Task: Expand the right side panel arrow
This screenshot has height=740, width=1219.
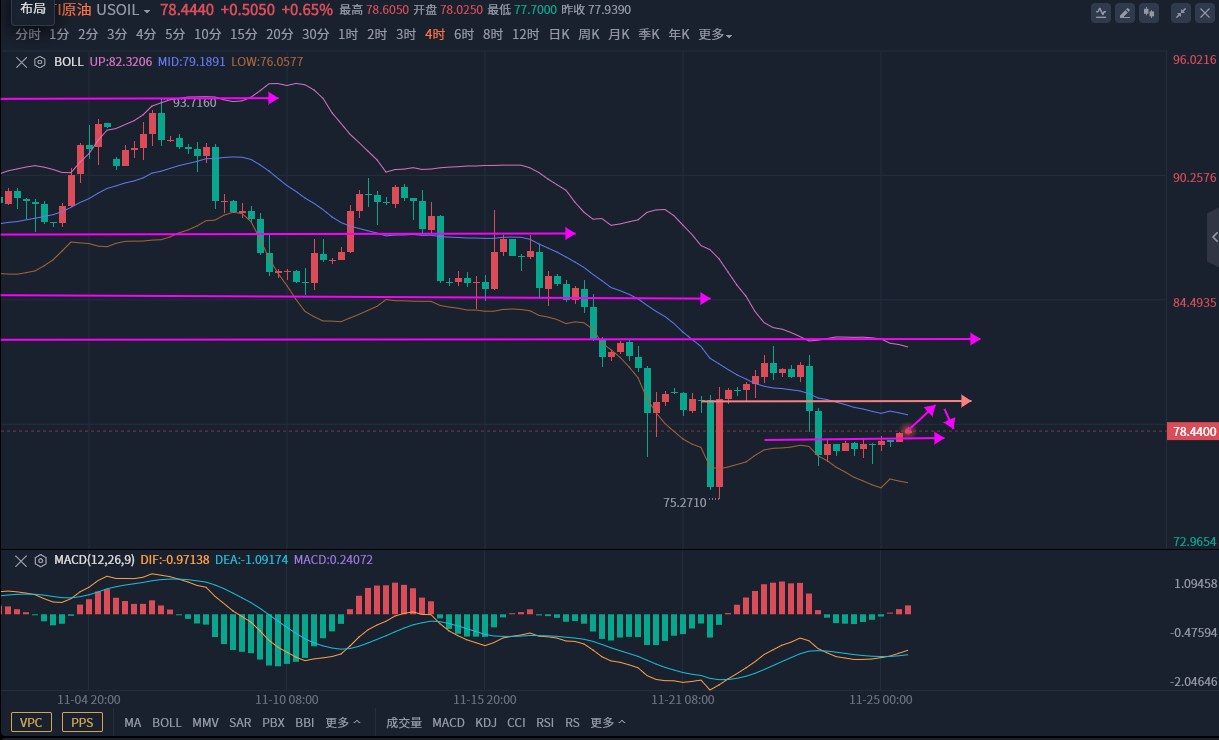Action: (x=1214, y=237)
